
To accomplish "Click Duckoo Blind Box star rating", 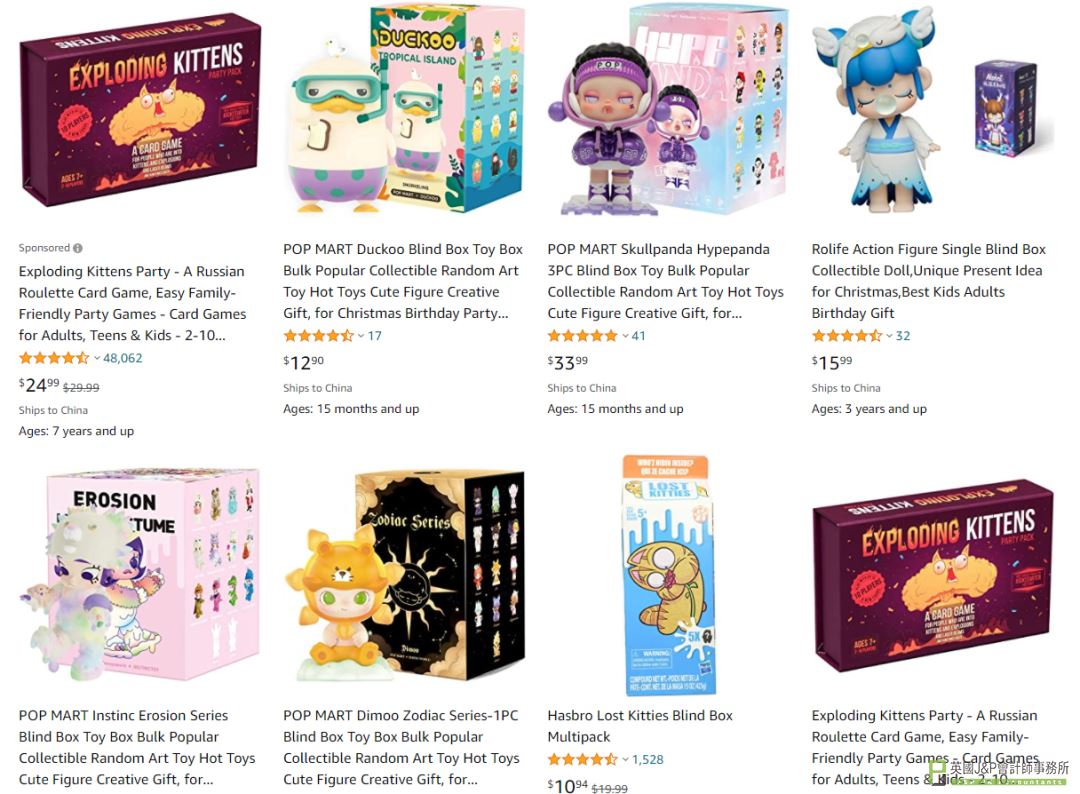I will coord(318,336).
